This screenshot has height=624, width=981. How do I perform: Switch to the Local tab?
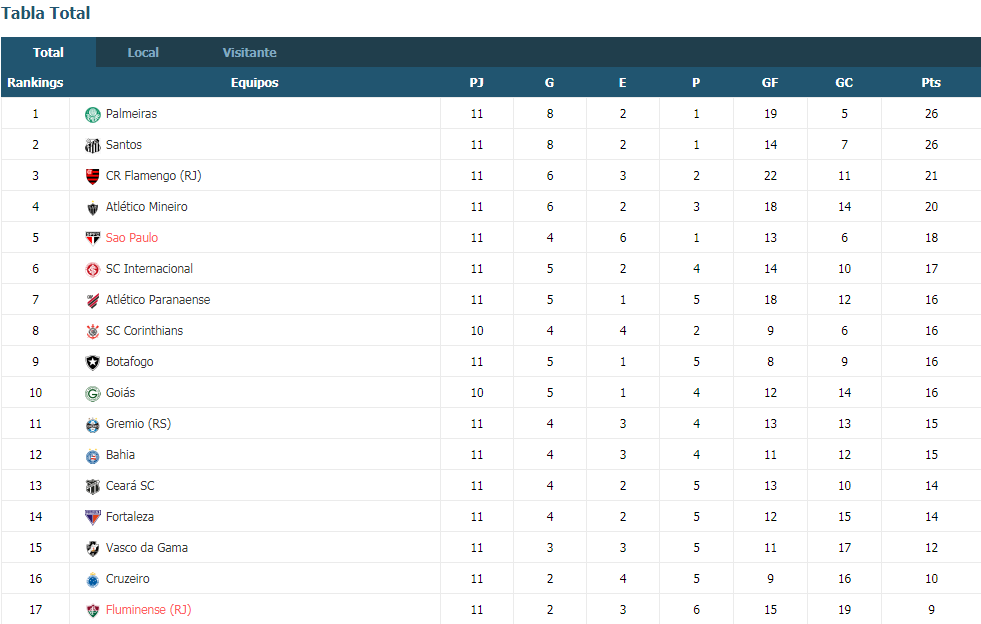(x=143, y=53)
